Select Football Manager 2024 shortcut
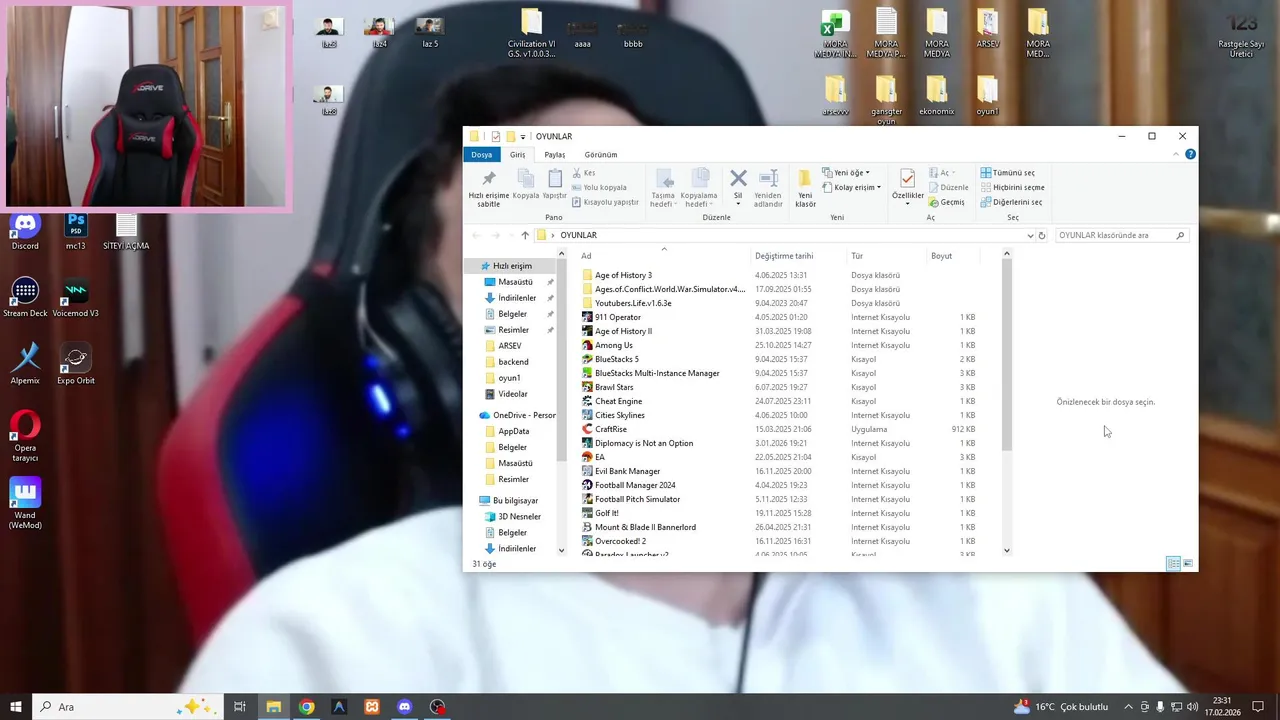The width and height of the screenshot is (1280, 720). pos(635,485)
